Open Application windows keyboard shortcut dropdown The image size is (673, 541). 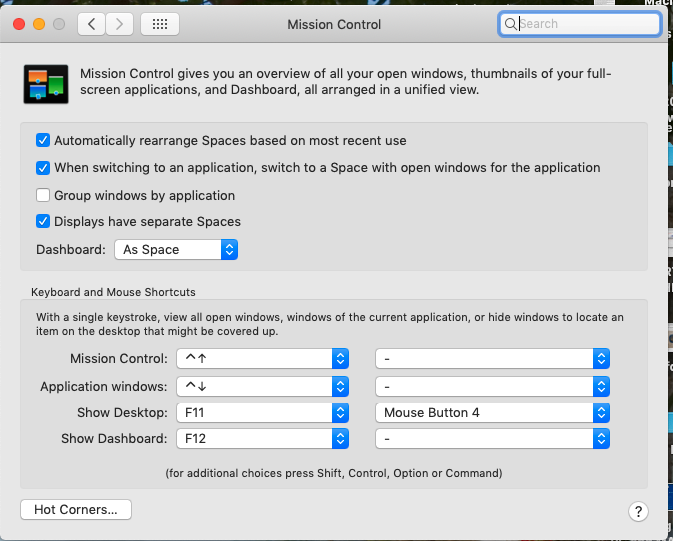263,386
